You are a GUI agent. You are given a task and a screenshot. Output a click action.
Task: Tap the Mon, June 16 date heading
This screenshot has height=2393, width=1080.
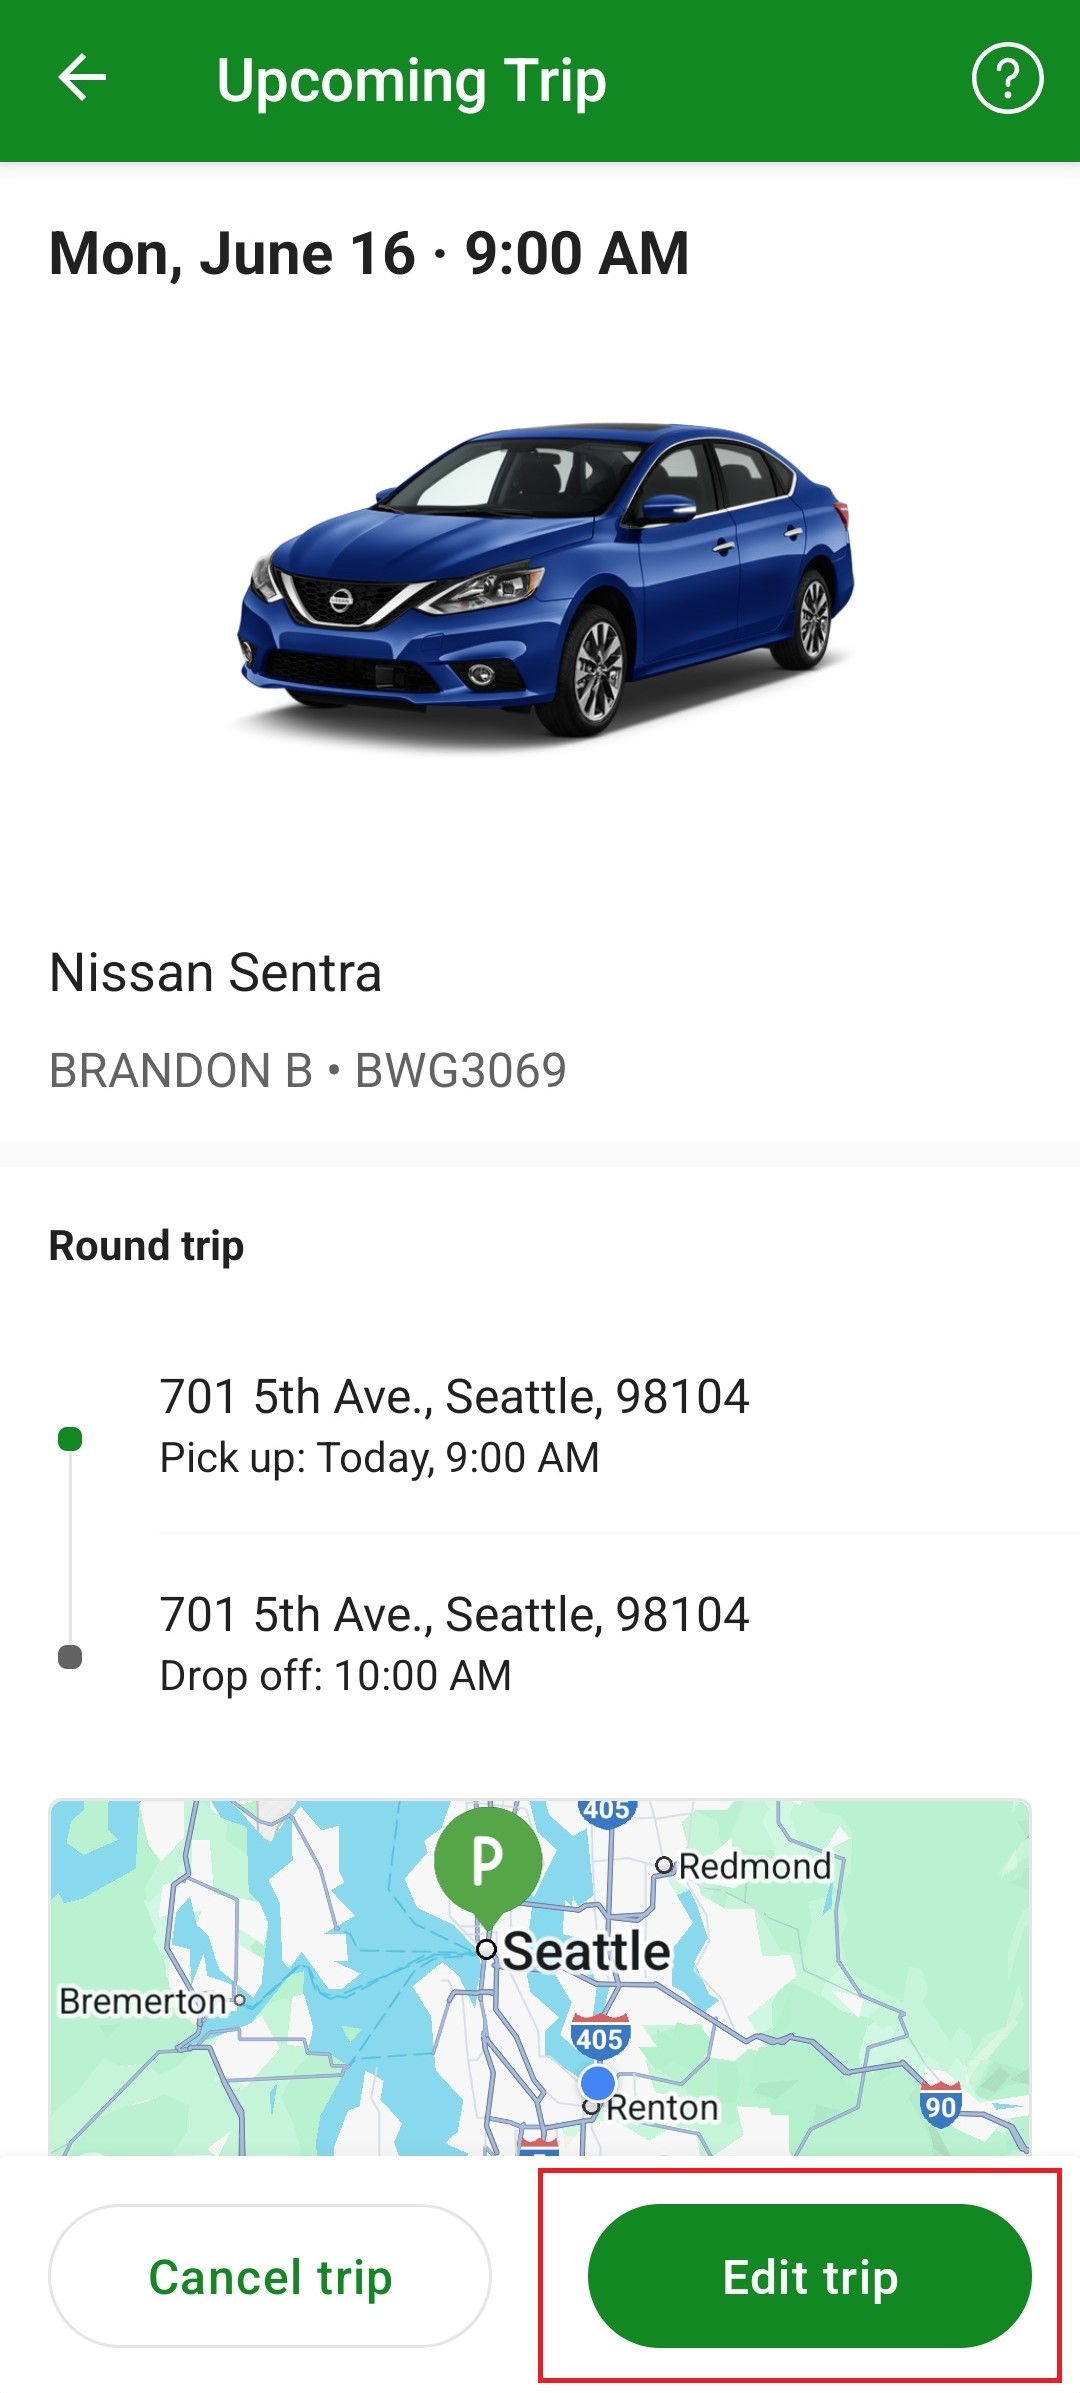(x=369, y=253)
